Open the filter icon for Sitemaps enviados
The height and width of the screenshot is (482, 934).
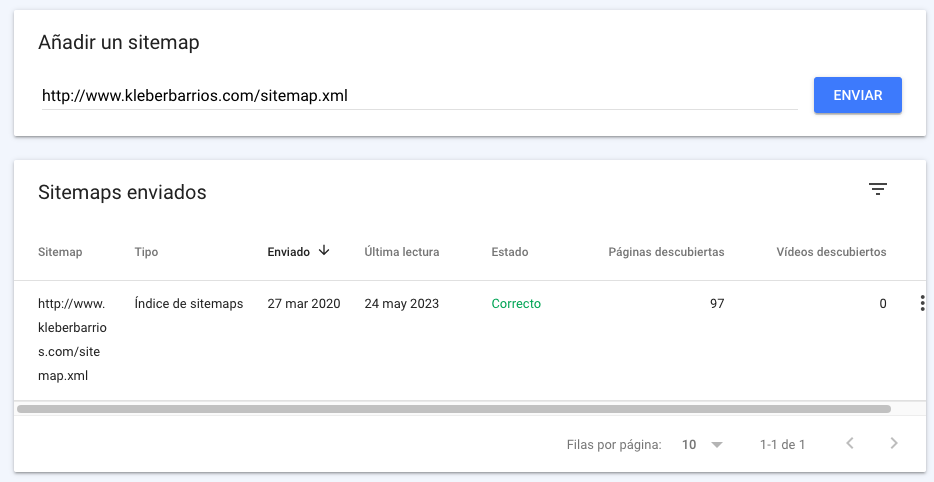pos(878,189)
